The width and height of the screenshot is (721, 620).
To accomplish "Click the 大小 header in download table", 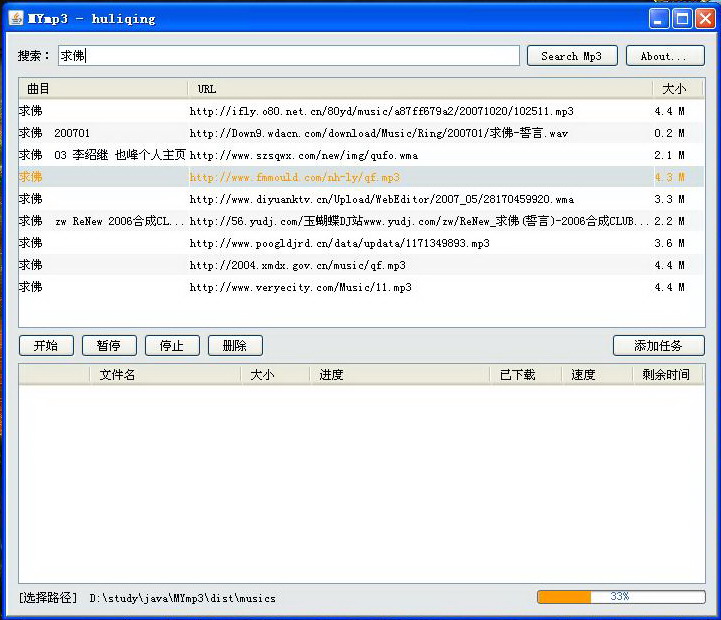I will (x=275, y=375).
